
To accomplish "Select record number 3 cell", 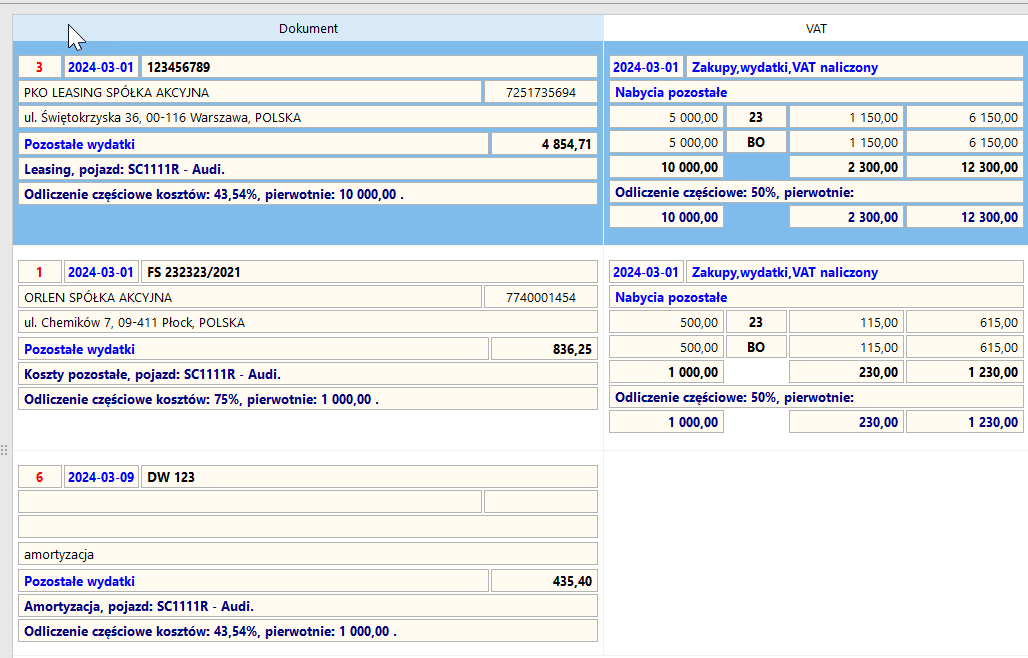I will [x=39, y=67].
